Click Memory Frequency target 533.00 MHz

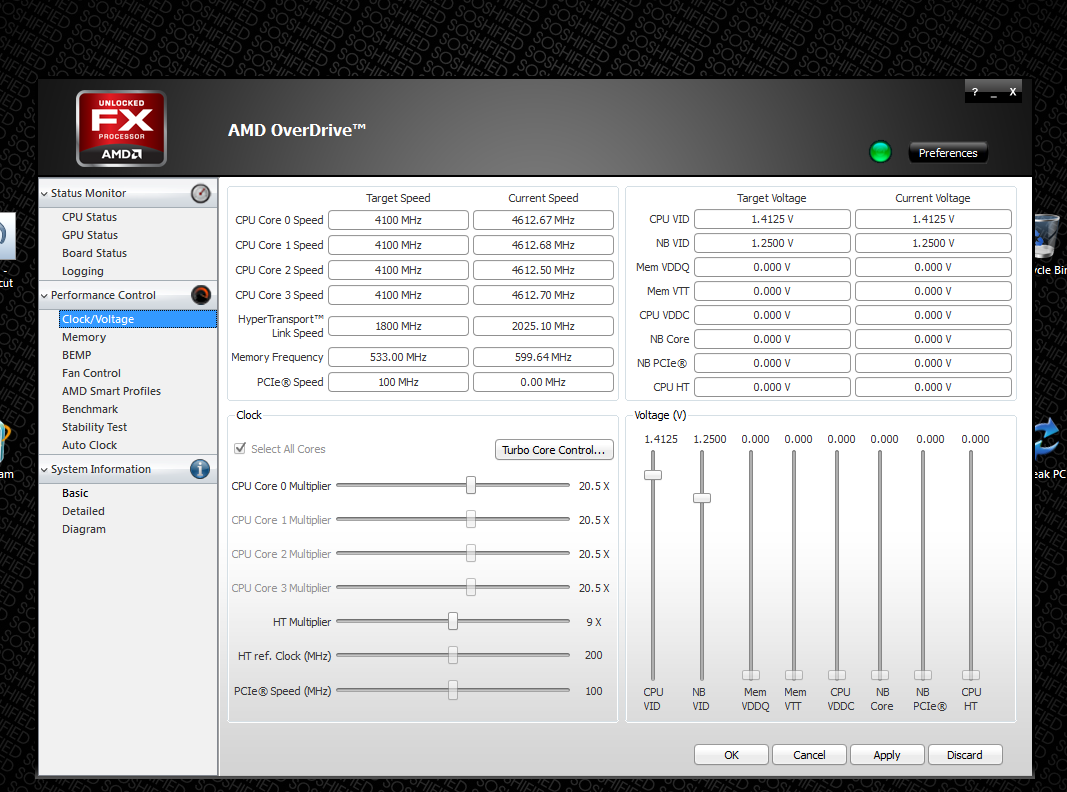(398, 357)
